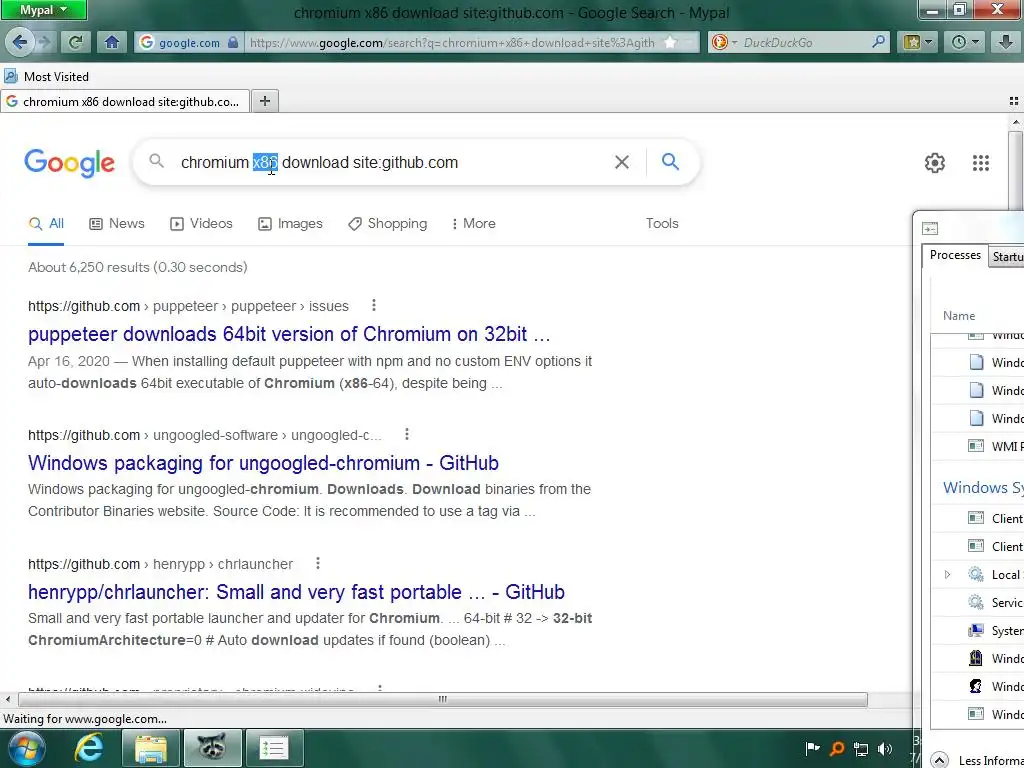Click the Task Manager taskbar icon
Viewport: 1024px width, 768px height.
274,748
